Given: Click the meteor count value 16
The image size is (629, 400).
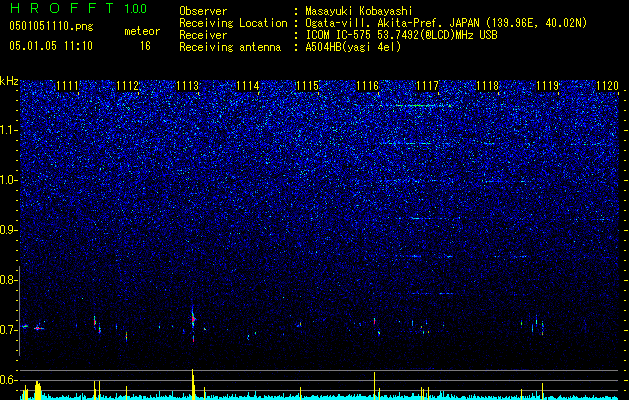Looking at the screenshot, I should tap(145, 46).
